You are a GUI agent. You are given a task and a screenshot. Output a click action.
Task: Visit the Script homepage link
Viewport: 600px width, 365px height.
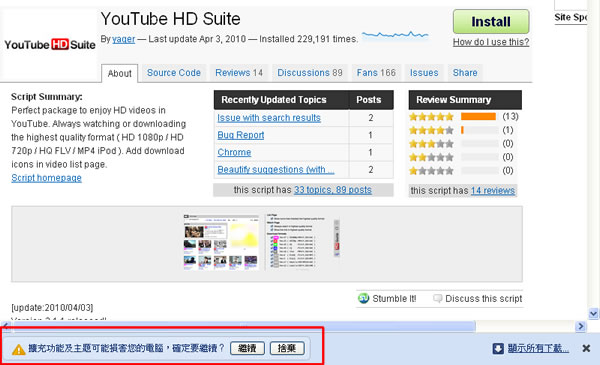click(x=46, y=178)
